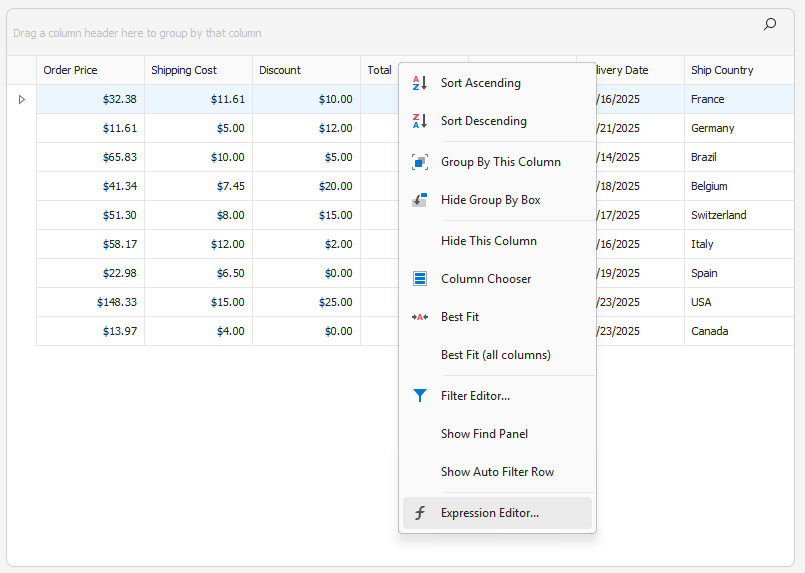Select the $7.45 shipping cost cell
This screenshot has width=805, height=573.
tap(198, 186)
